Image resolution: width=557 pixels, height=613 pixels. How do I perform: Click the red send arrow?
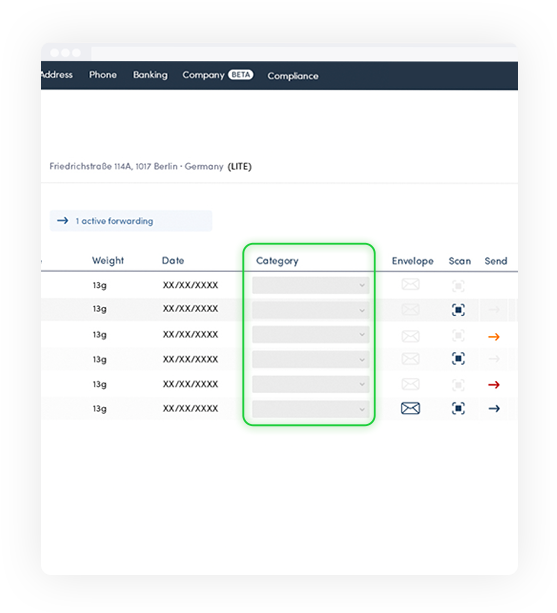pos(494,385)
